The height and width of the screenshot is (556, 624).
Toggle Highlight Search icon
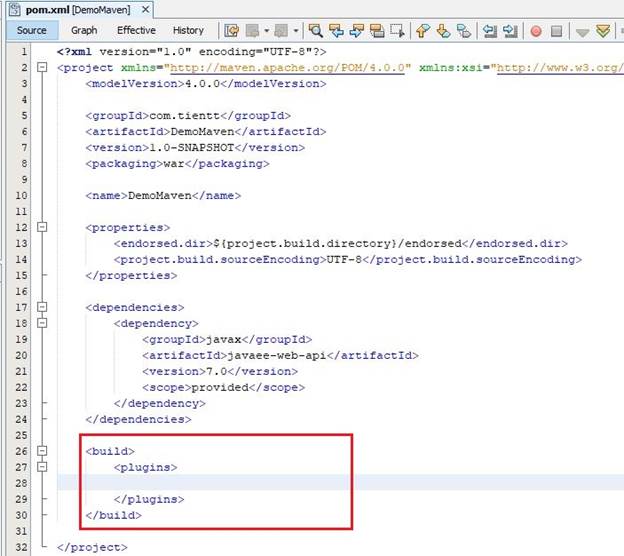point(377,30)
